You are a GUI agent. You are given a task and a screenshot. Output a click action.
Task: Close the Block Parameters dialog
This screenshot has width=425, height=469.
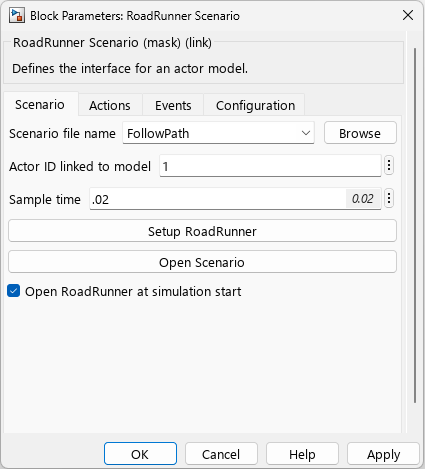(x=408, y=15)
